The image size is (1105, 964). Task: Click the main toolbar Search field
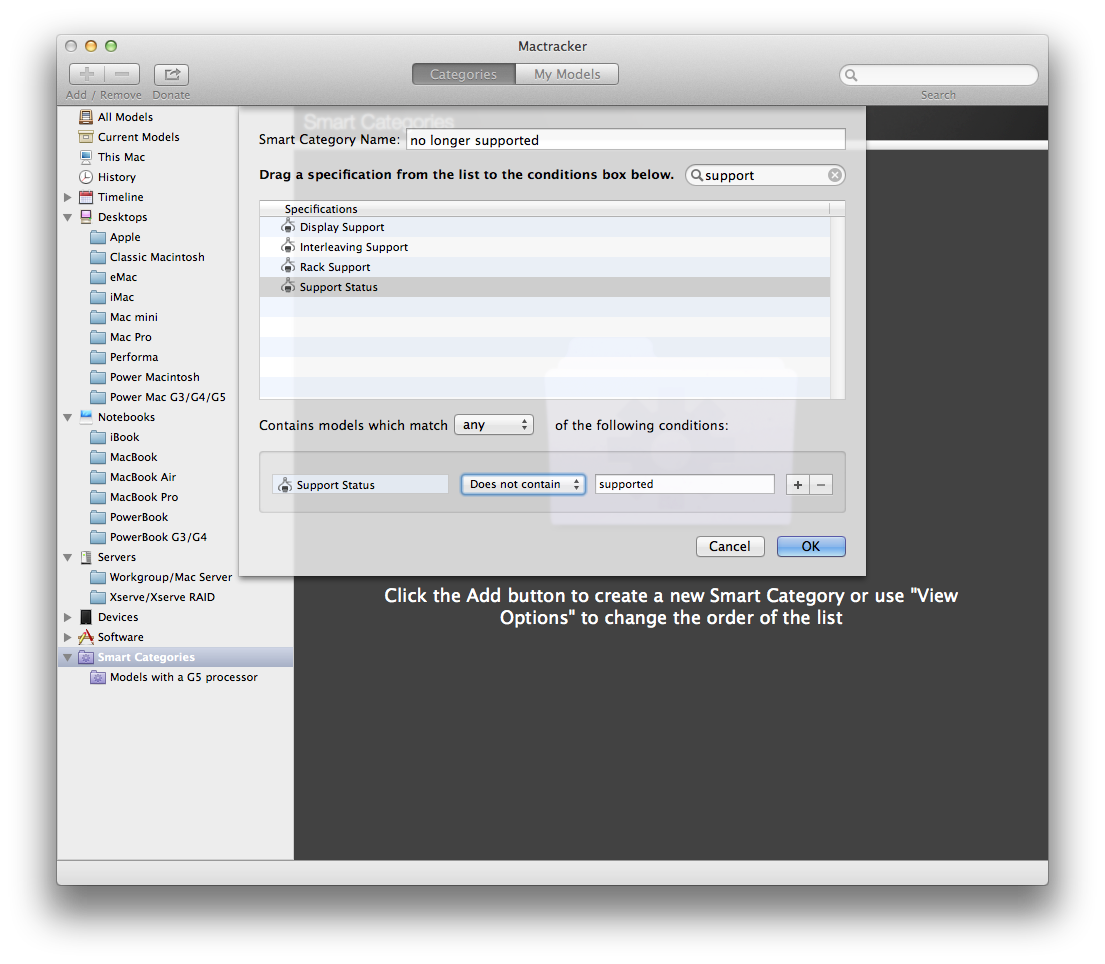point(938,75)
